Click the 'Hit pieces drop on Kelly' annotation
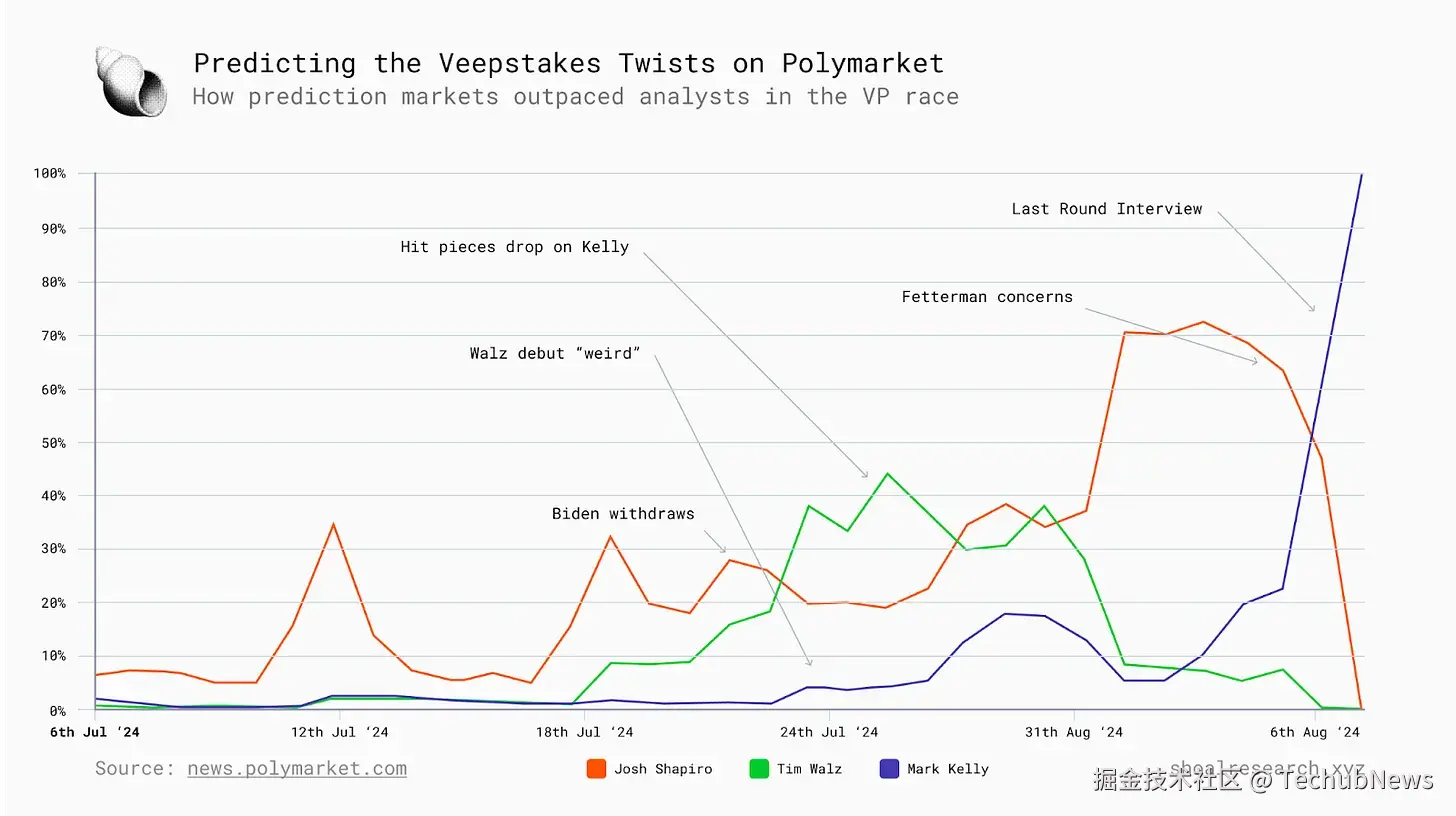Viewport: 1456px width, 816px height. [515, 247]
